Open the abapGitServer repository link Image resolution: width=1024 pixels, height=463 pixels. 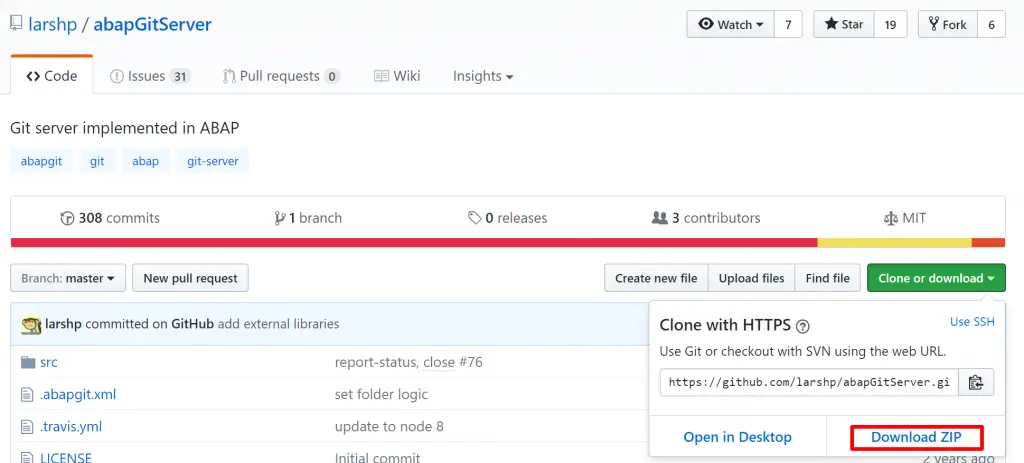152,25
